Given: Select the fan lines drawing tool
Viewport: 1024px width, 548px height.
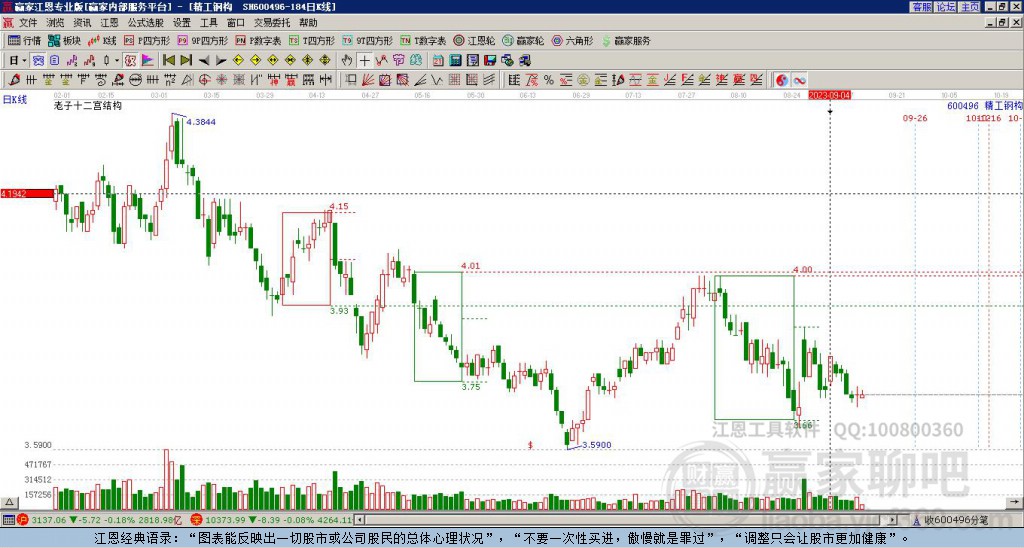Looking at the screenshot, I should [x=368, y=80].
